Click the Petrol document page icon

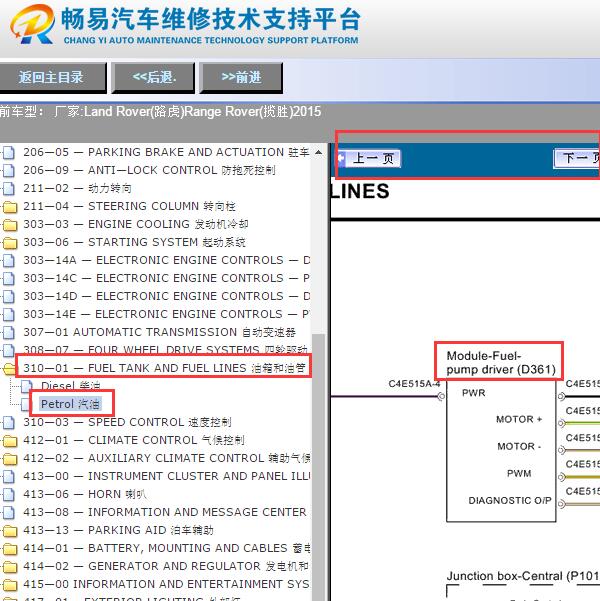coord(27,404)
